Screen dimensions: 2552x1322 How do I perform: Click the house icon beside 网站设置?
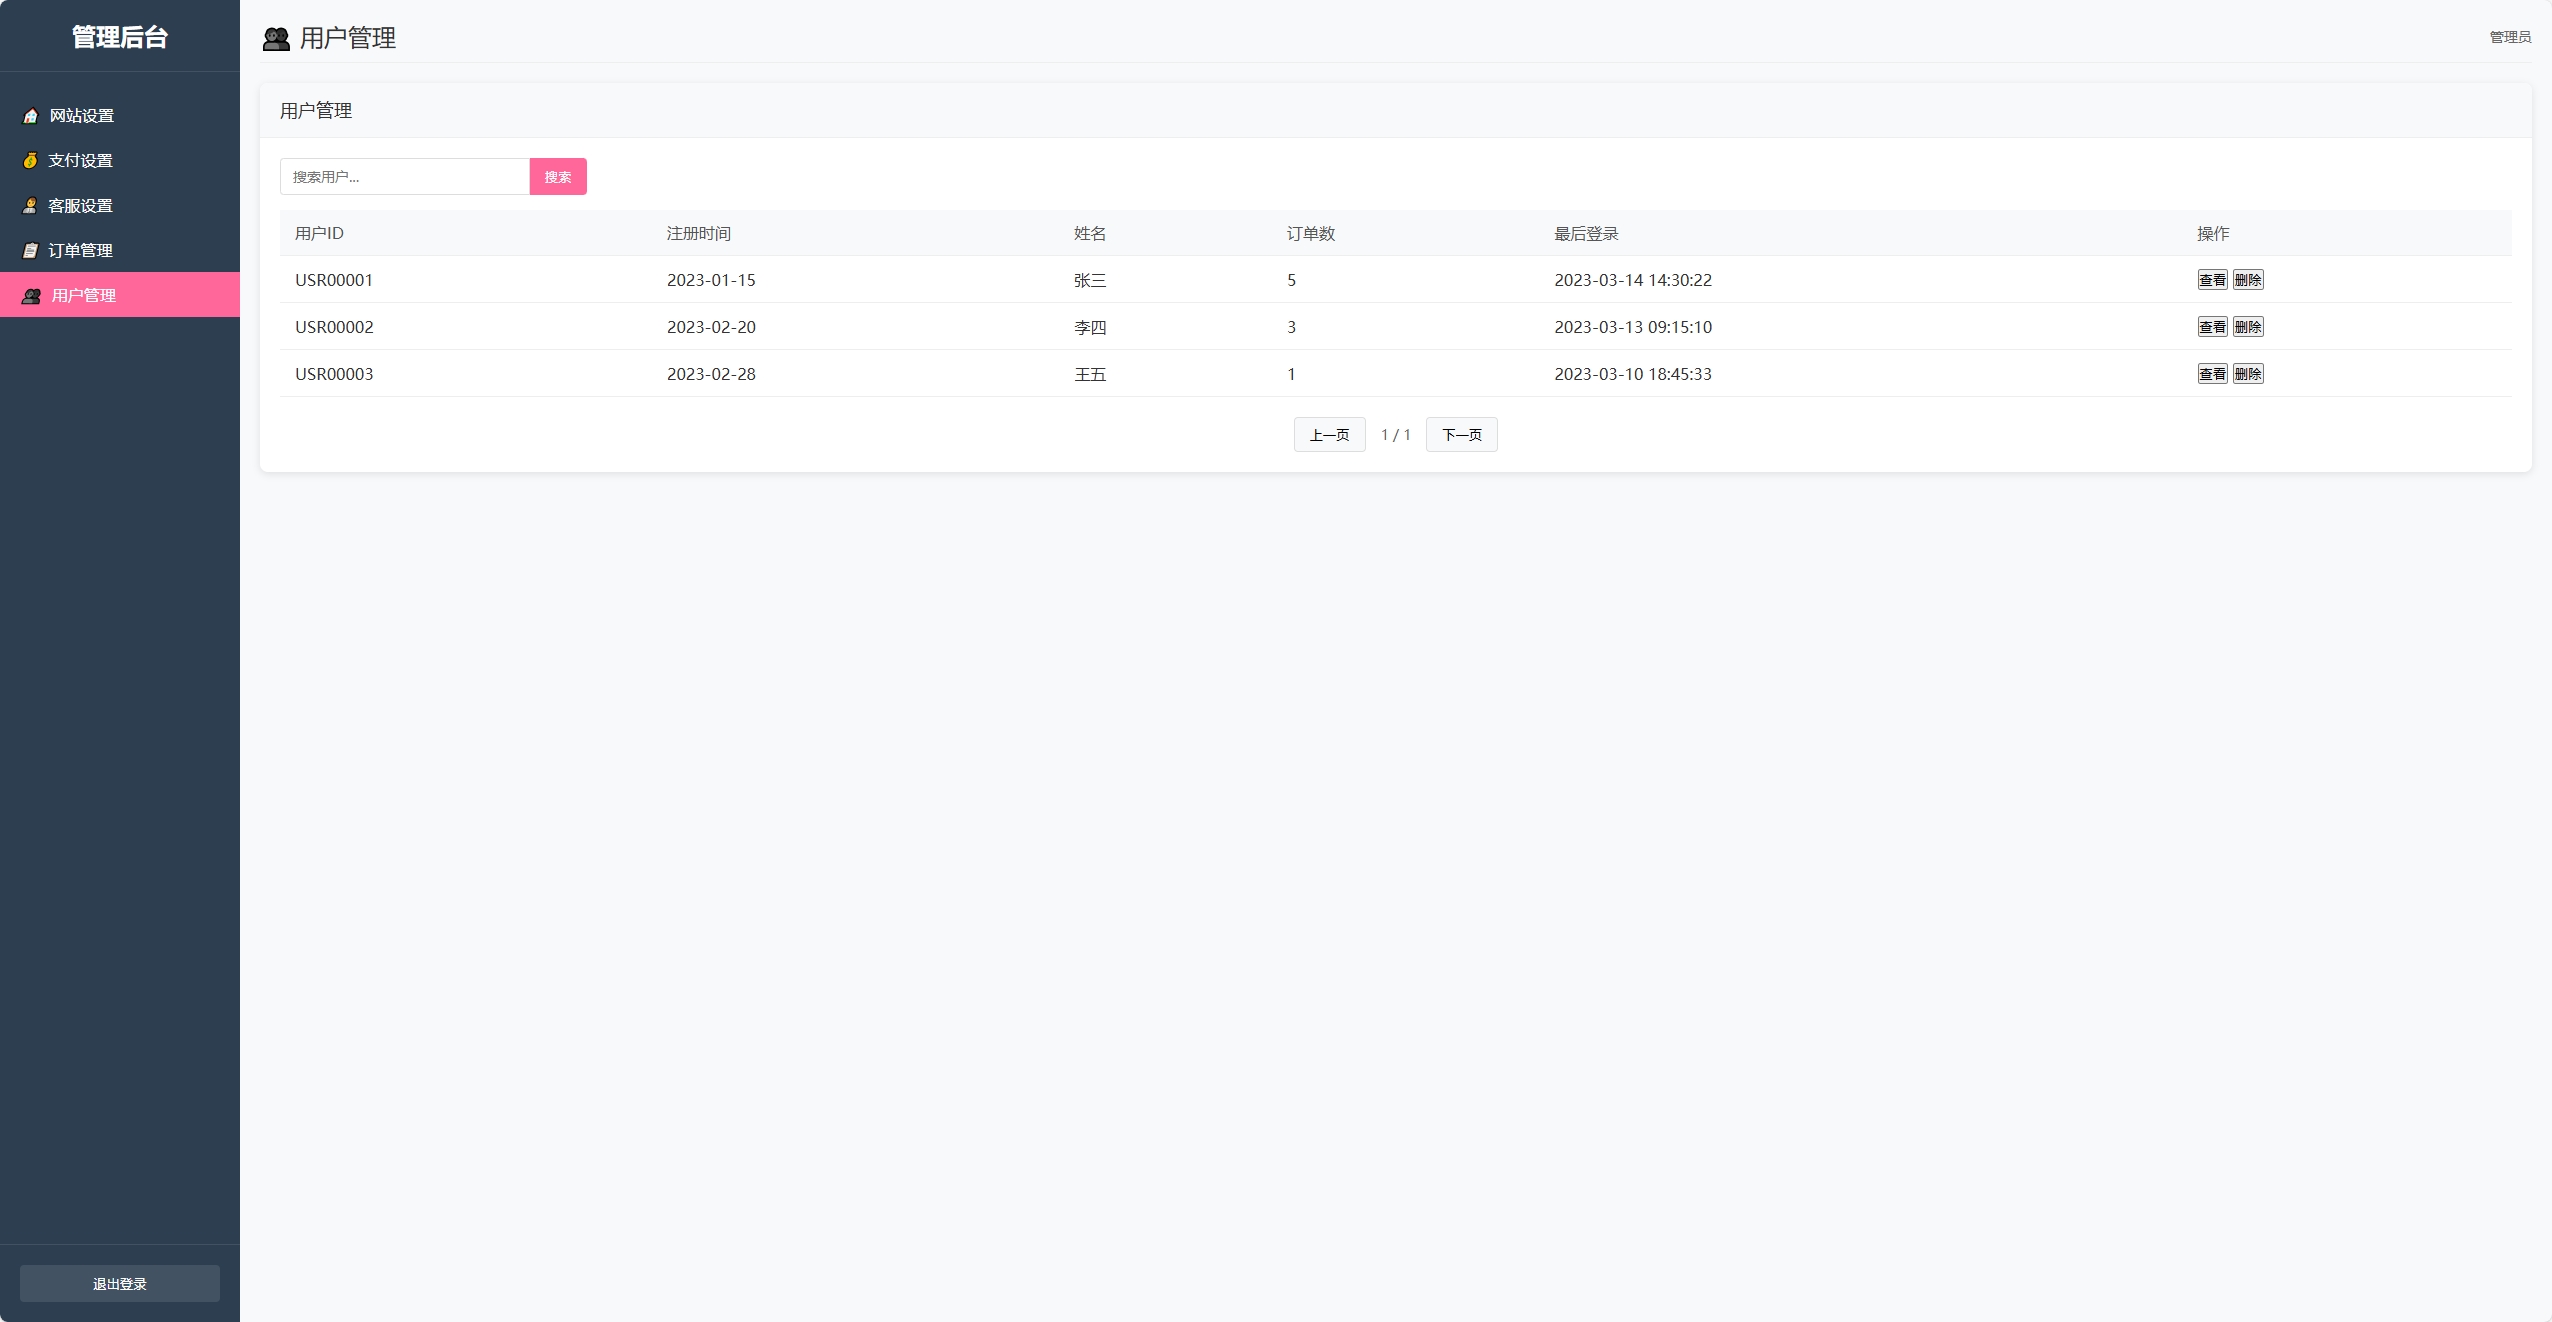click(31, 116)
